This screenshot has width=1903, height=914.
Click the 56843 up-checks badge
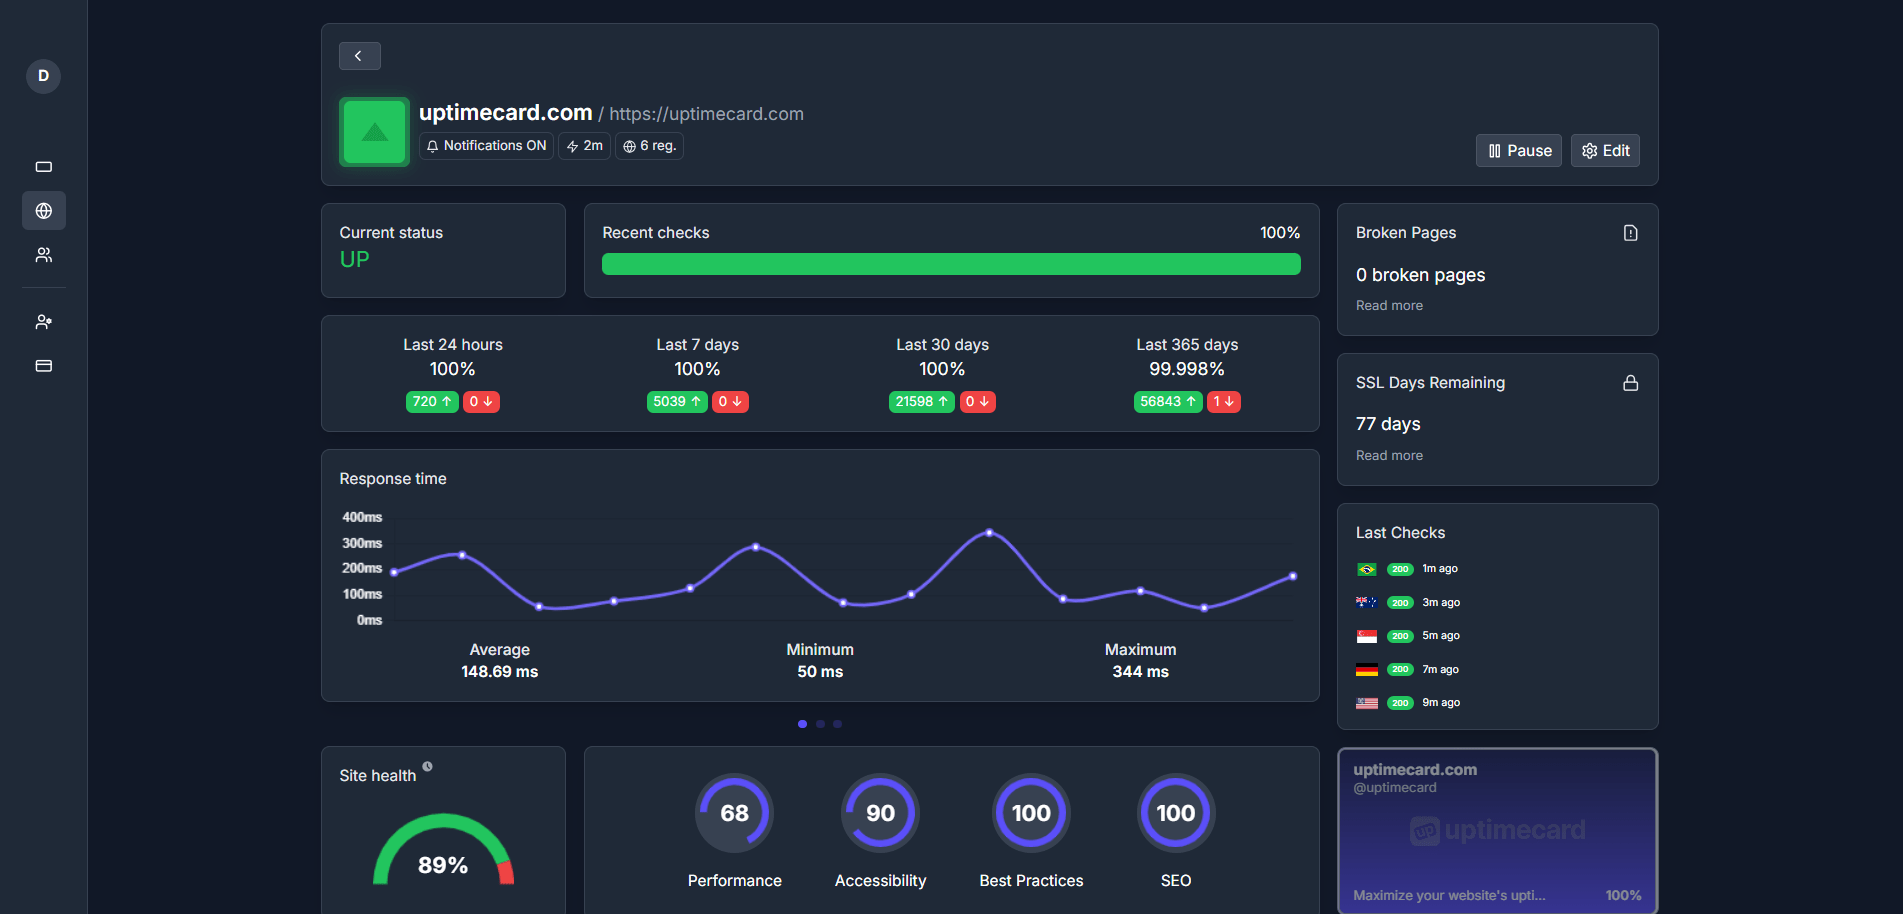pos(1168,402)
